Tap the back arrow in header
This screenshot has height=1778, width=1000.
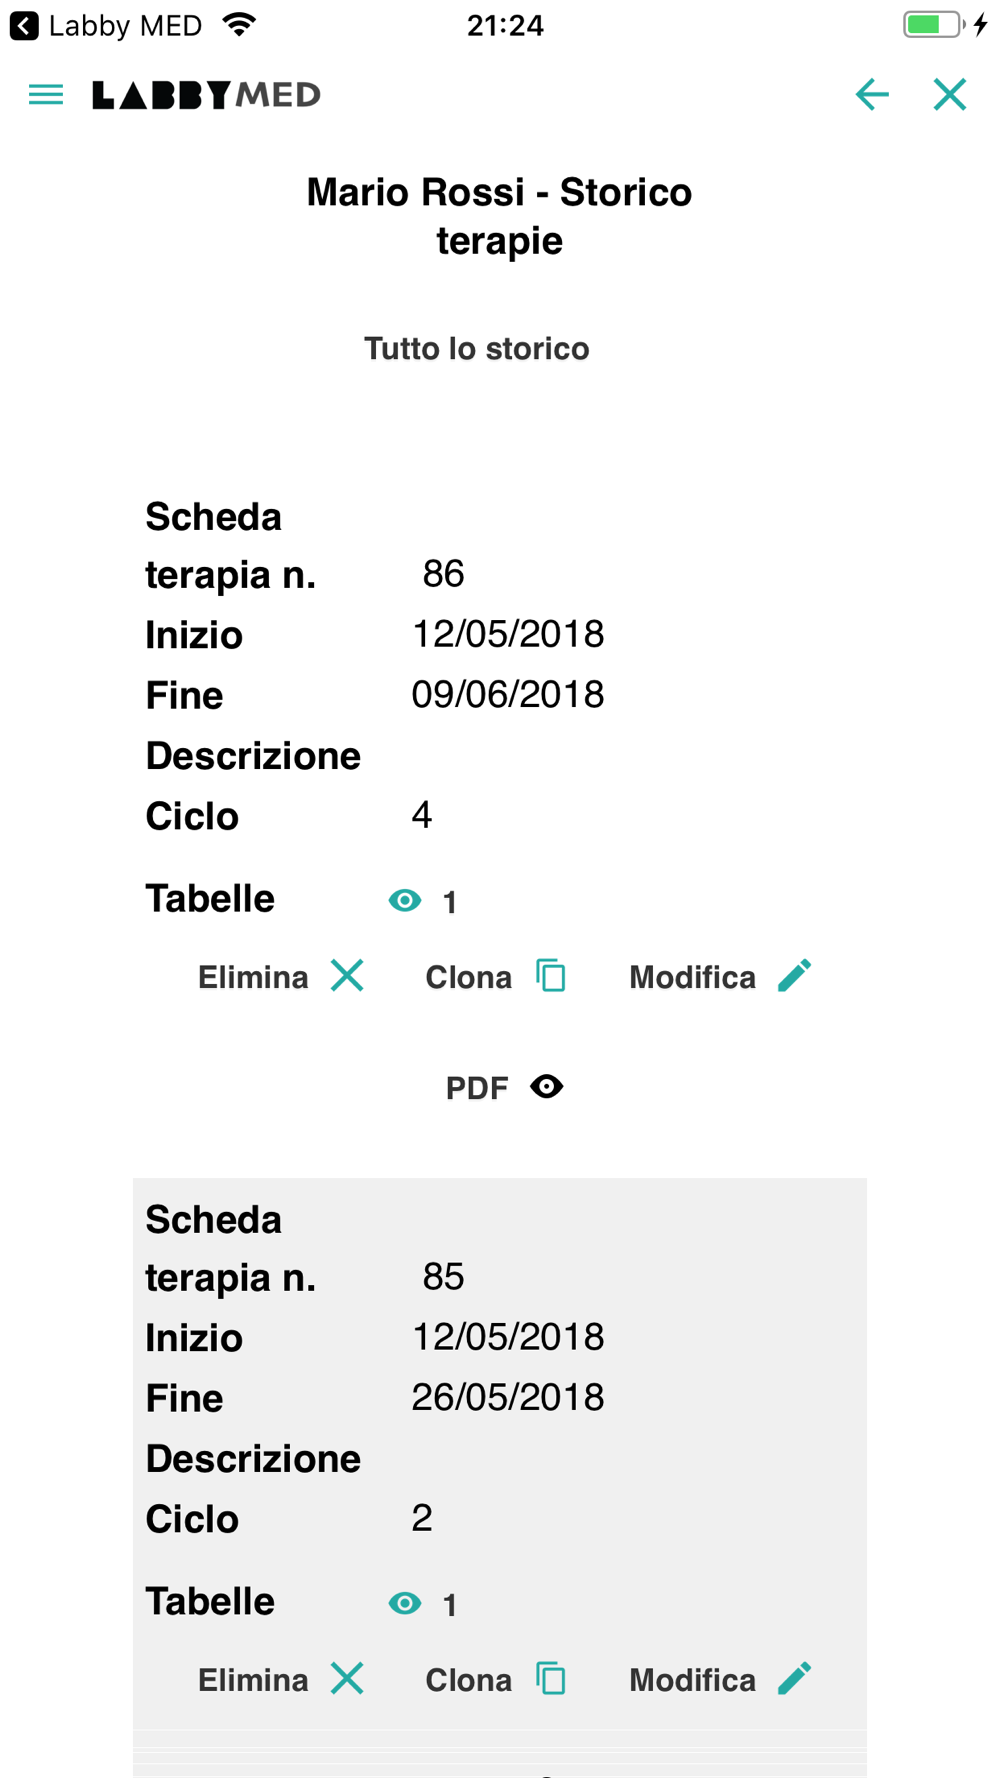872,94
